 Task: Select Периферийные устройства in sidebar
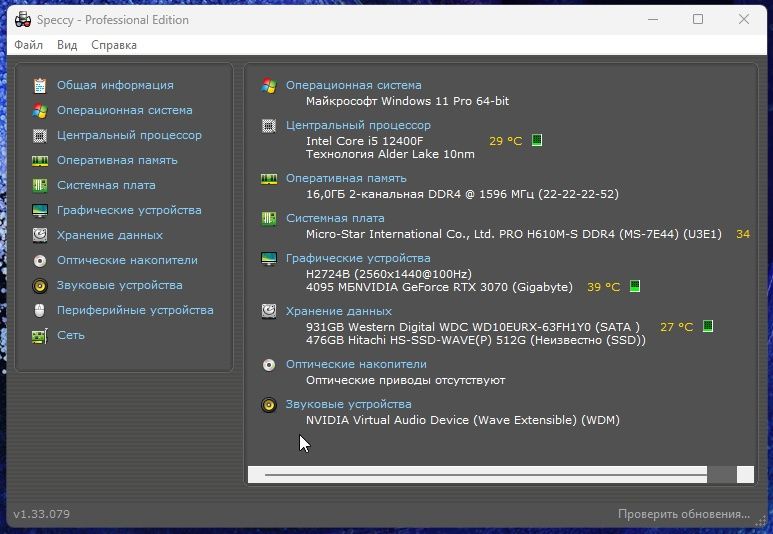(x=135, y=310)
